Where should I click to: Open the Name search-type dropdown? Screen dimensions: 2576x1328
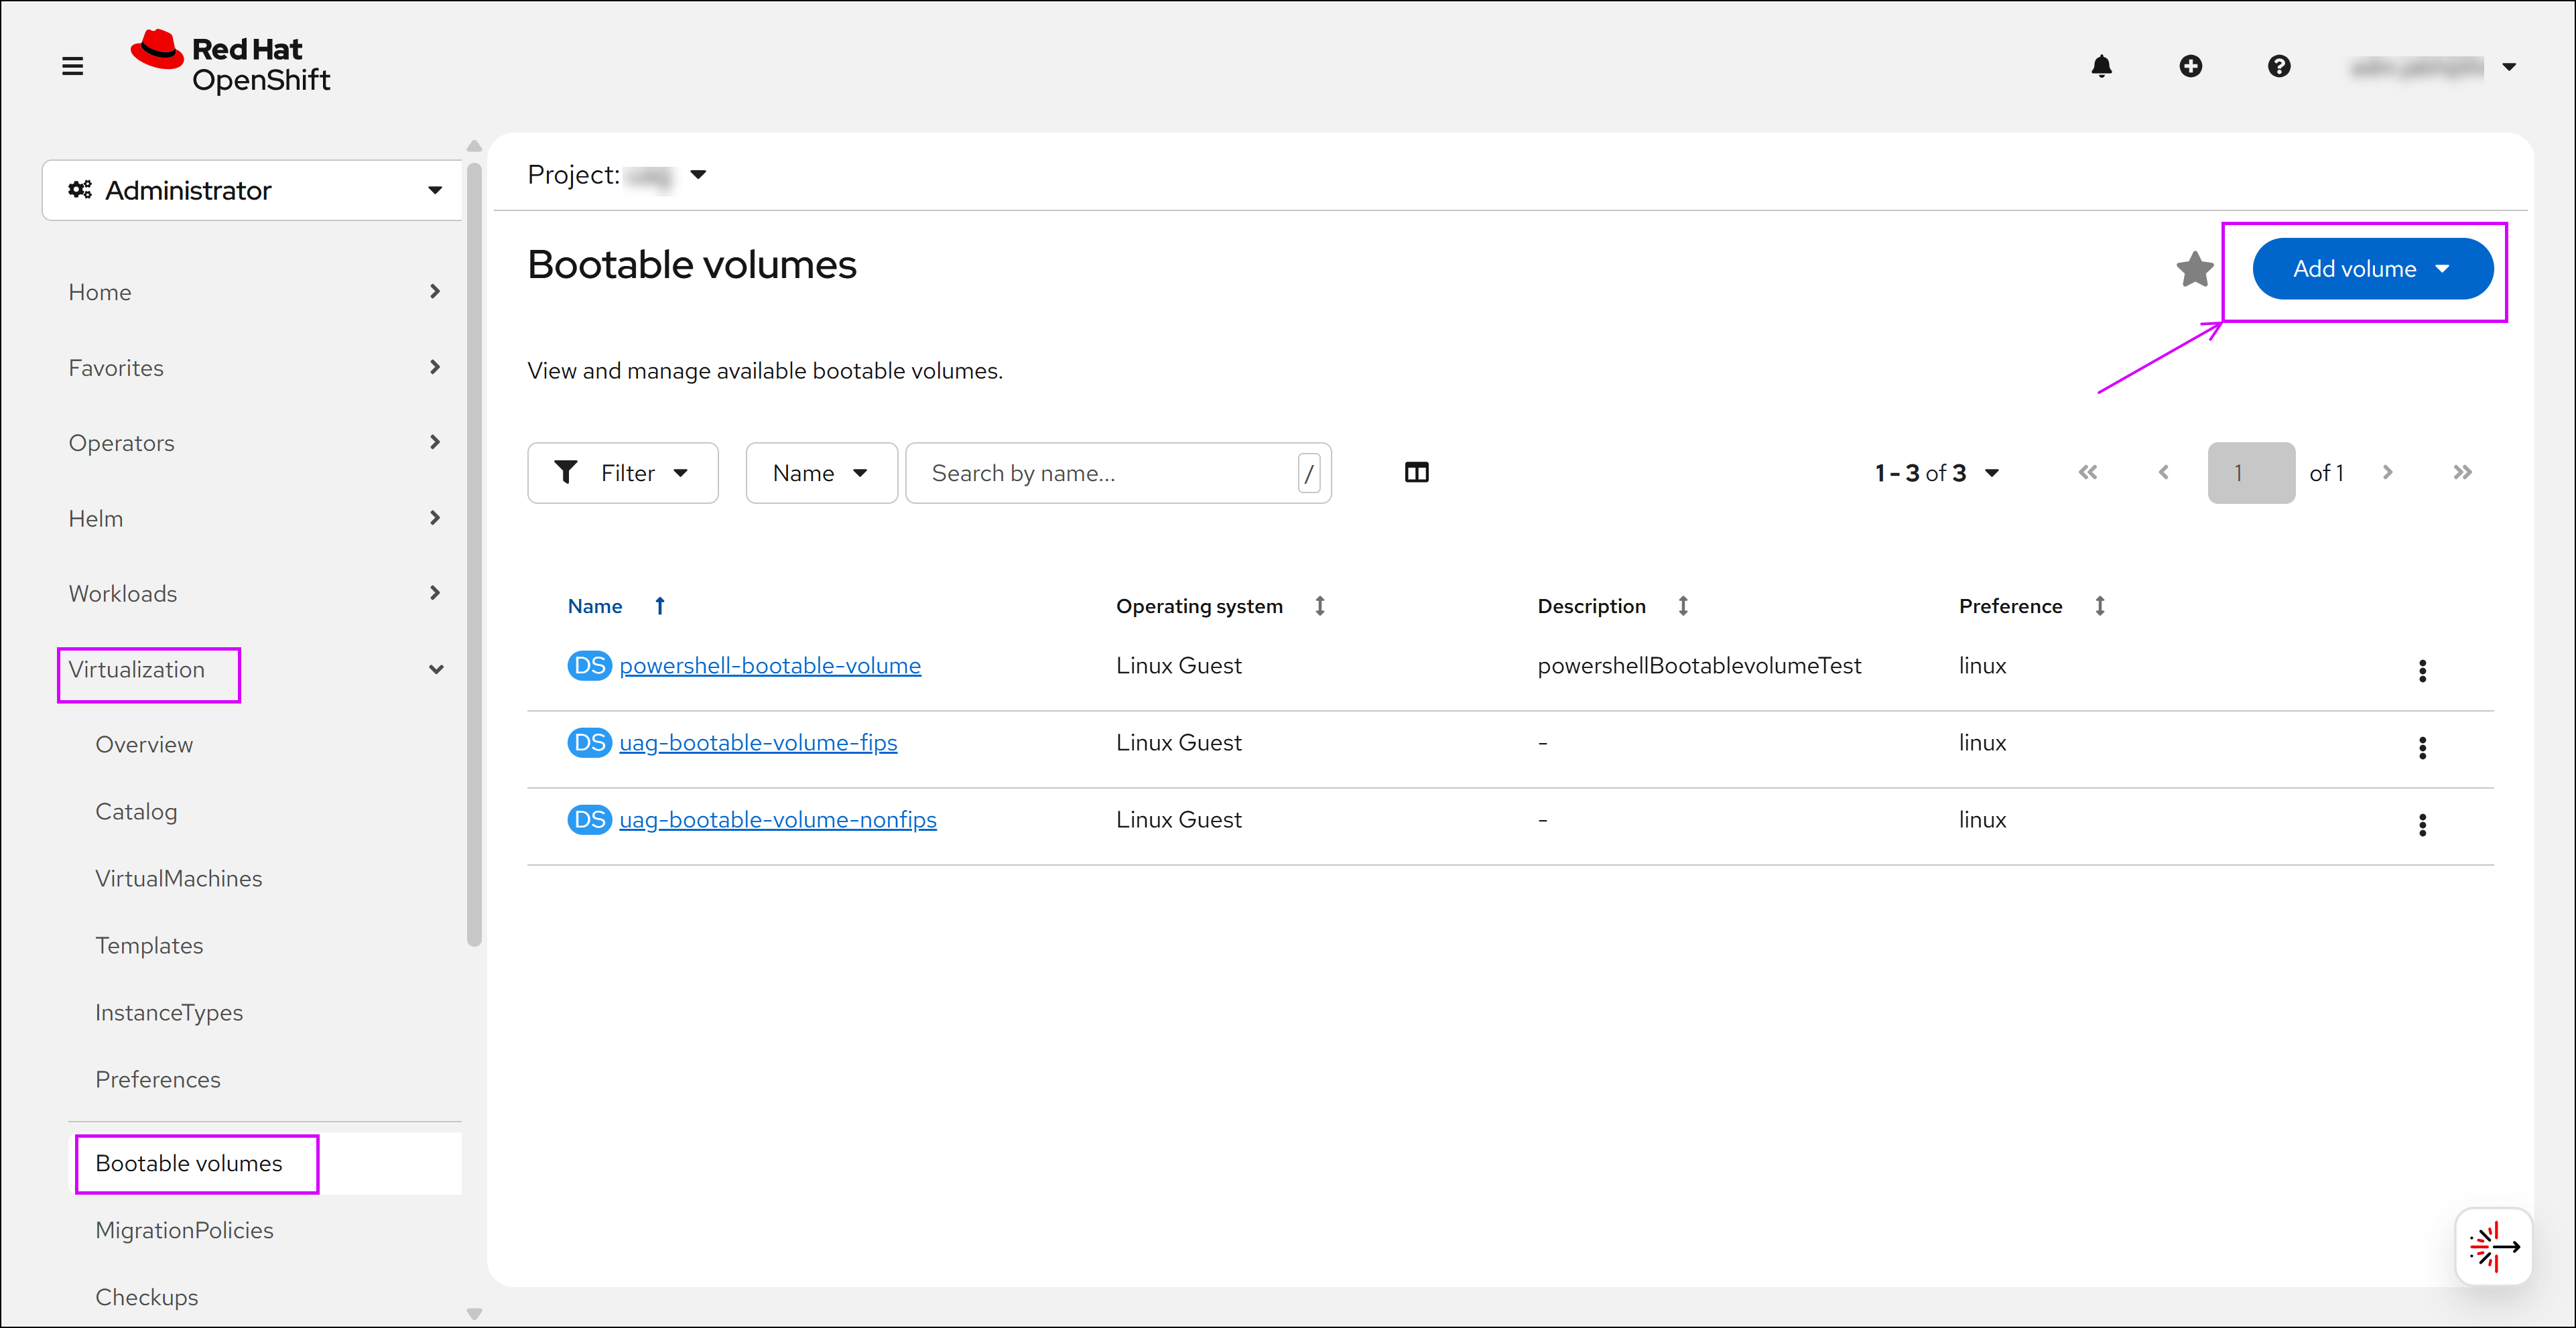(x=821, y=473)
